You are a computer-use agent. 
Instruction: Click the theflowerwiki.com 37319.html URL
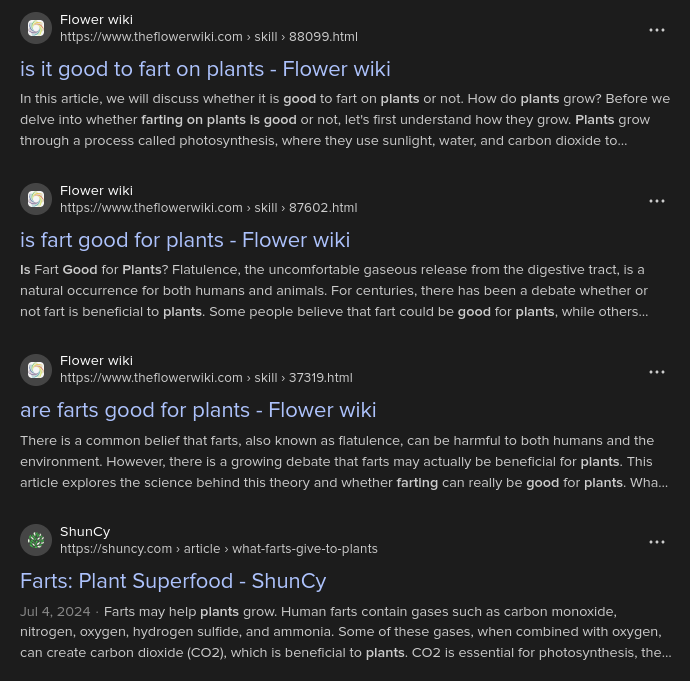pos(206,378)
